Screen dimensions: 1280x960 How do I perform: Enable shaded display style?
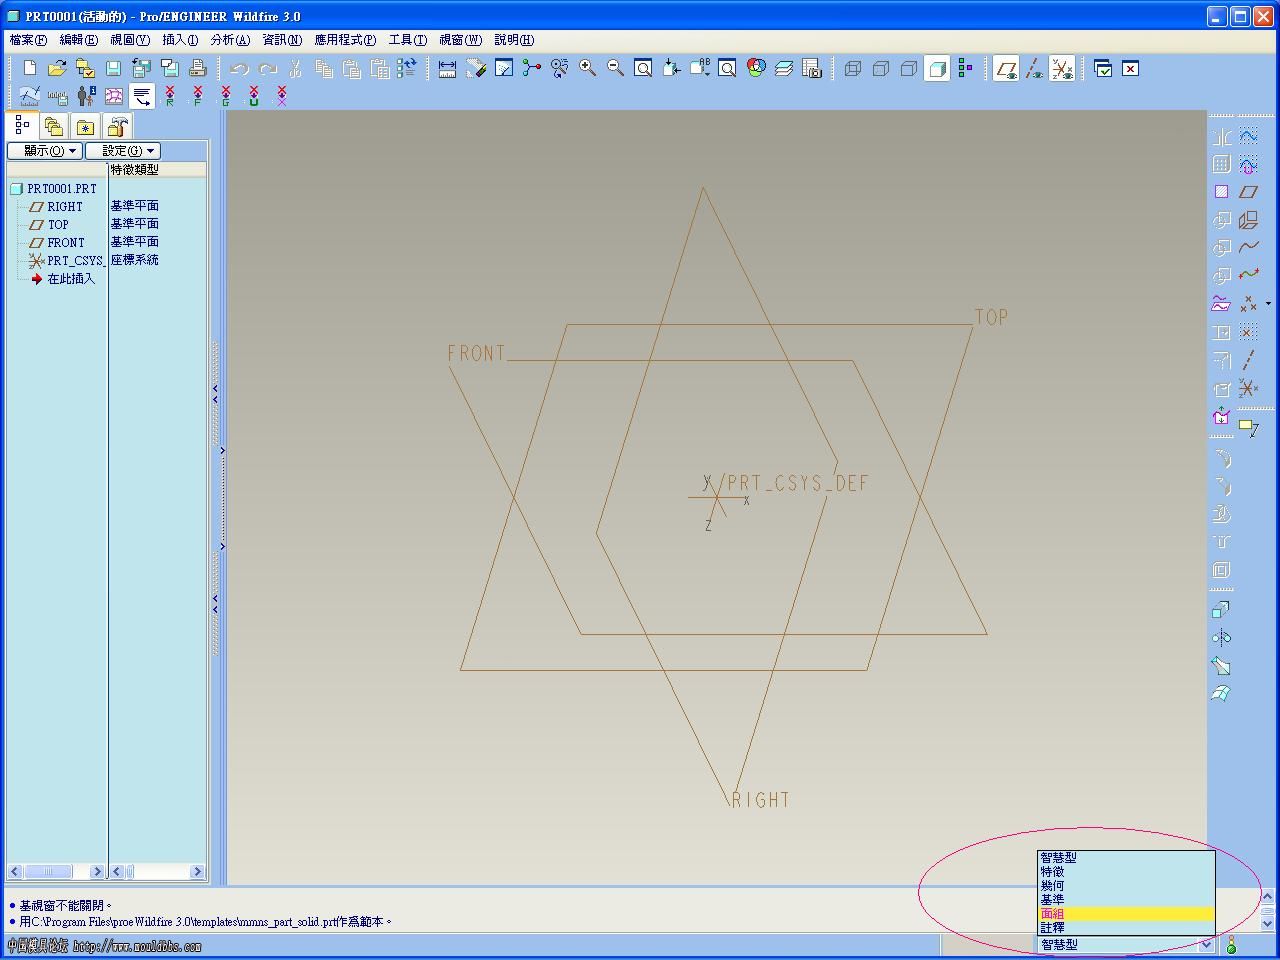pos(937,68)
